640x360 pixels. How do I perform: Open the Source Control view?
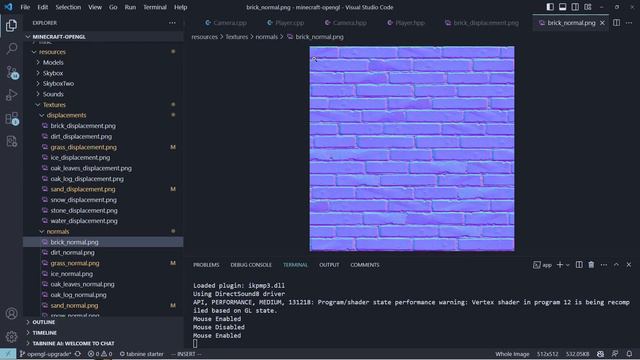click(11, 72)
